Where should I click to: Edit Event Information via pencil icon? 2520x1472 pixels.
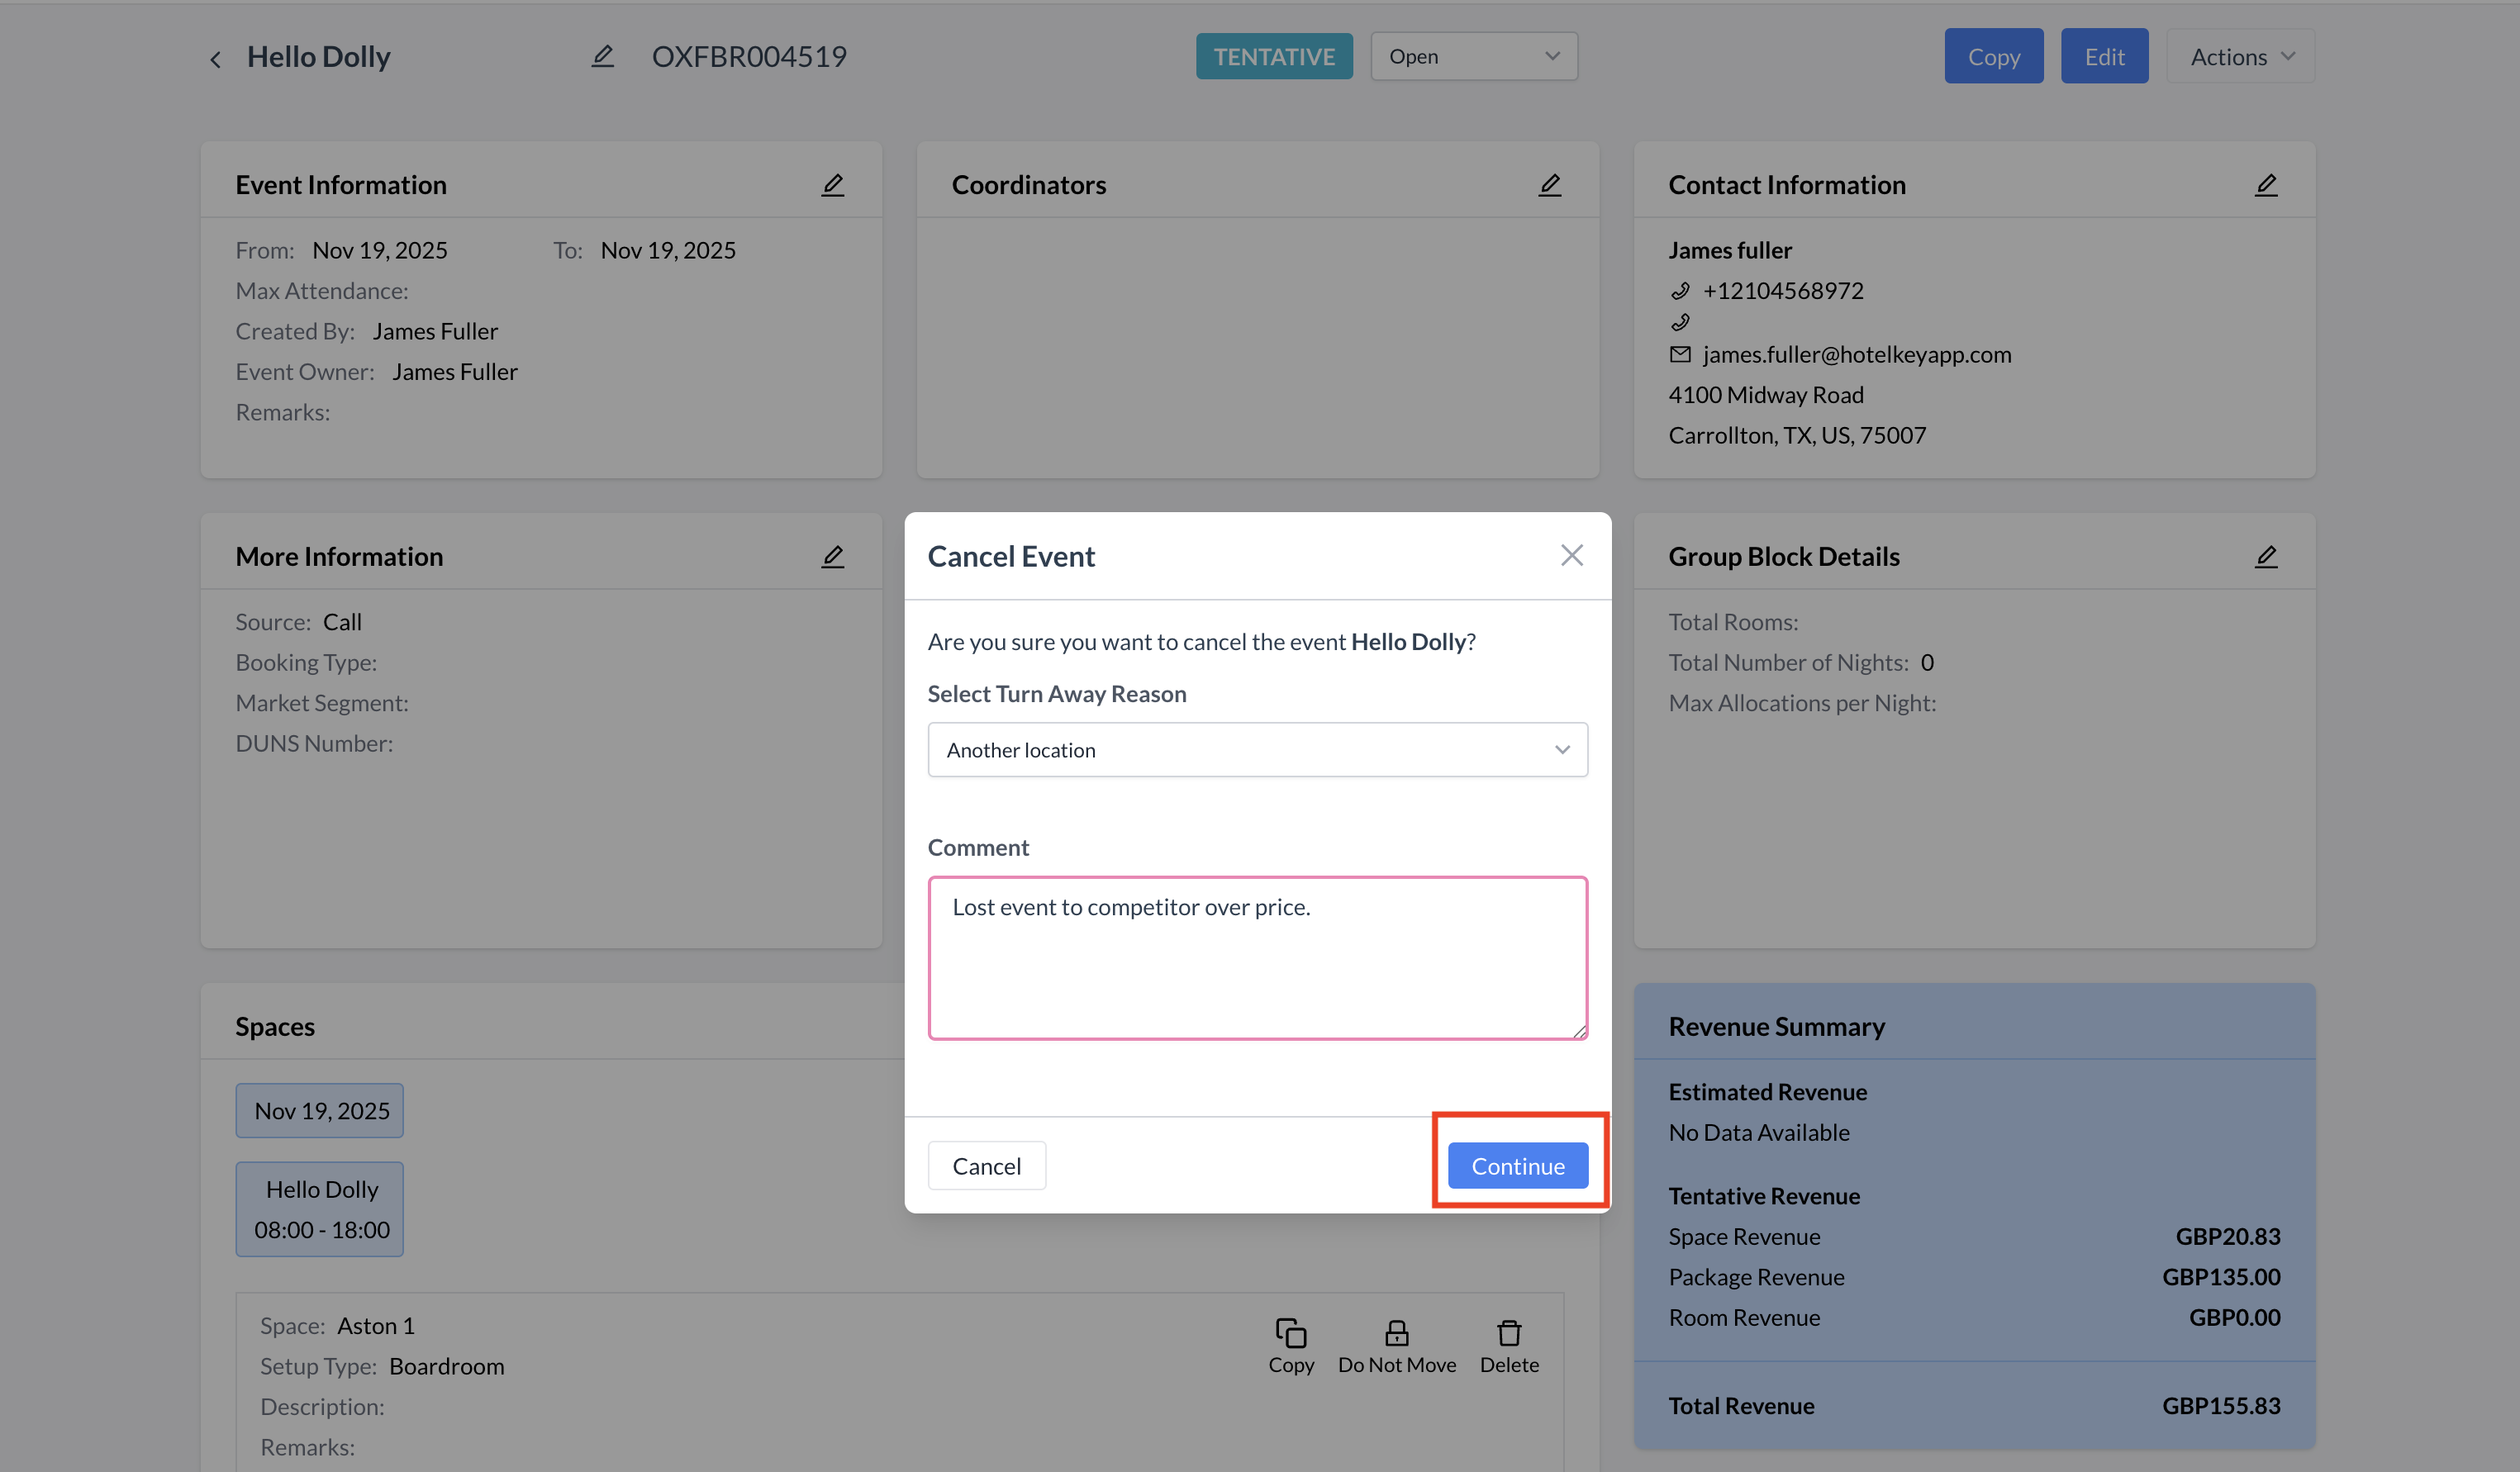(x=832, y=185)
